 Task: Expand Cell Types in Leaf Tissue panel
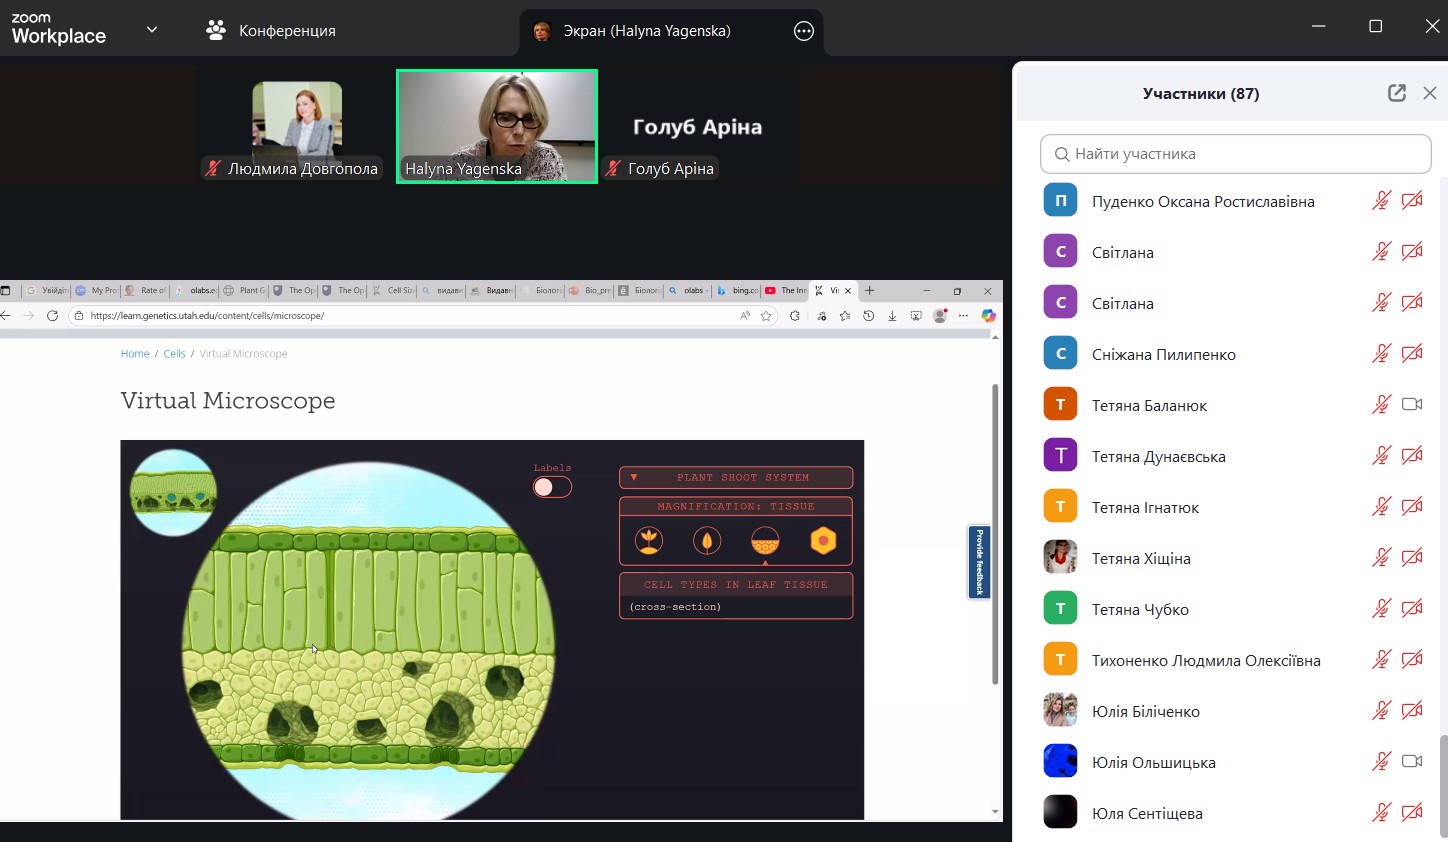click(736, 585)
